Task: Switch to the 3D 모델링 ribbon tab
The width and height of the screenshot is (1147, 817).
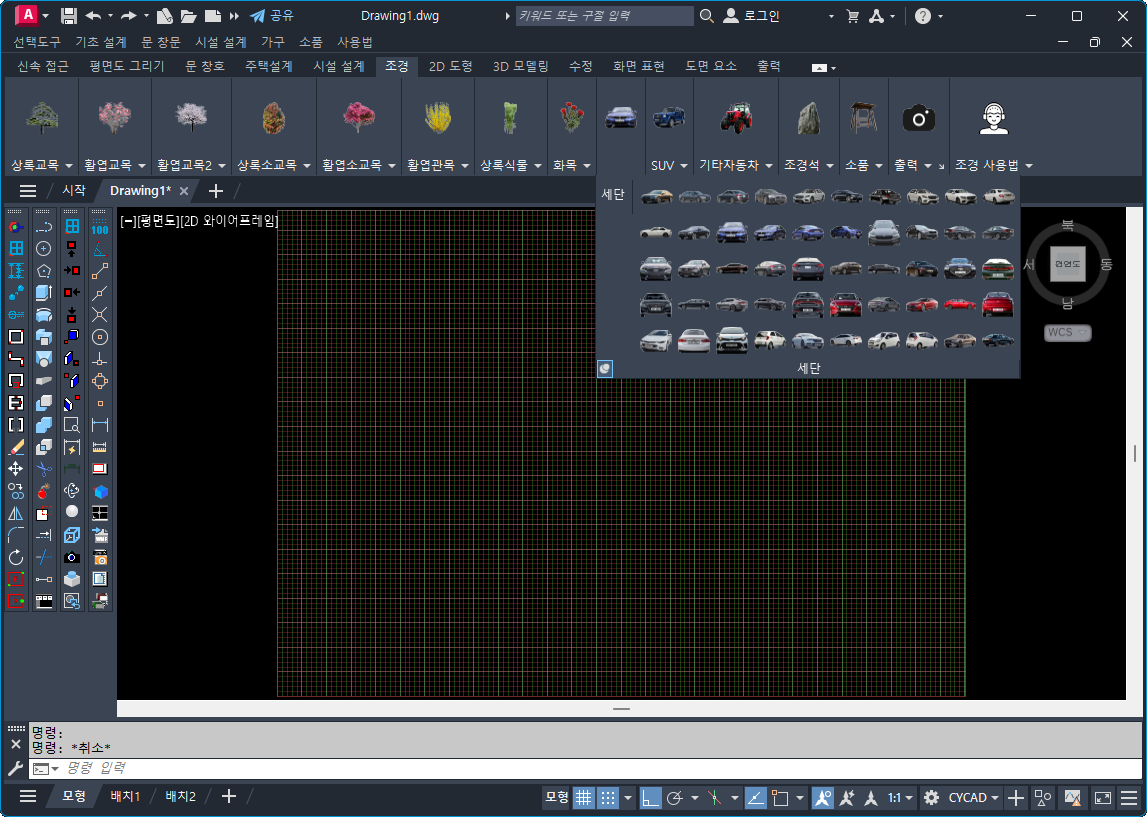Action: click(520, 66)
